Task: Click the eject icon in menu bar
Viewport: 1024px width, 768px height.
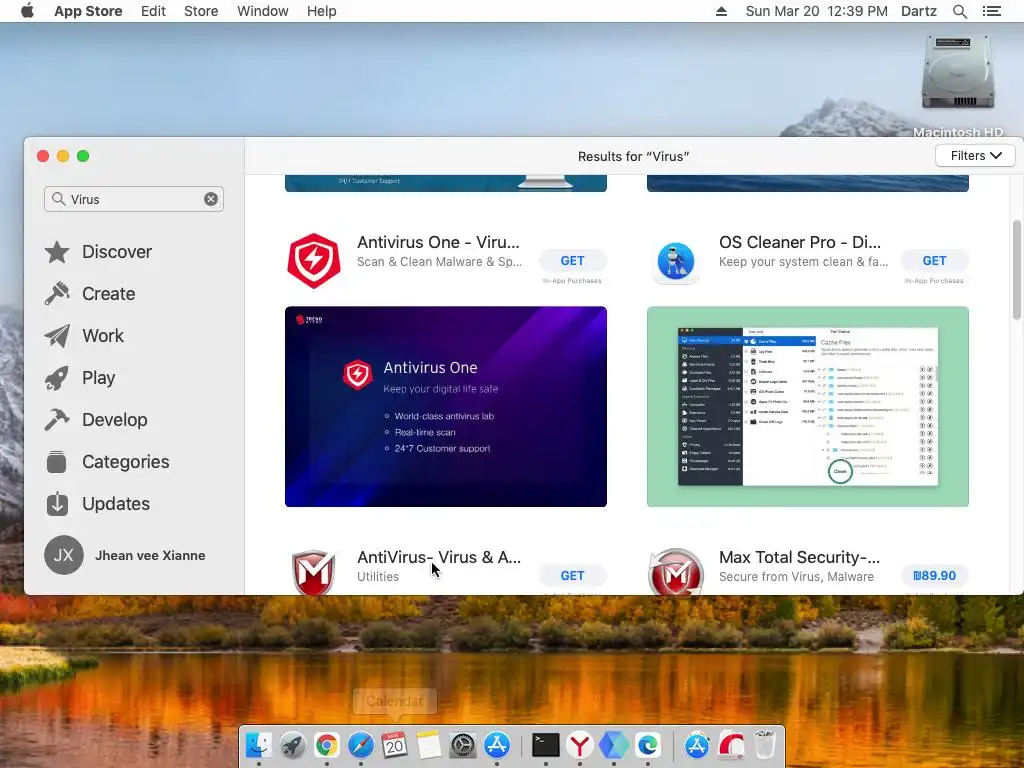Action: (721, 11)
